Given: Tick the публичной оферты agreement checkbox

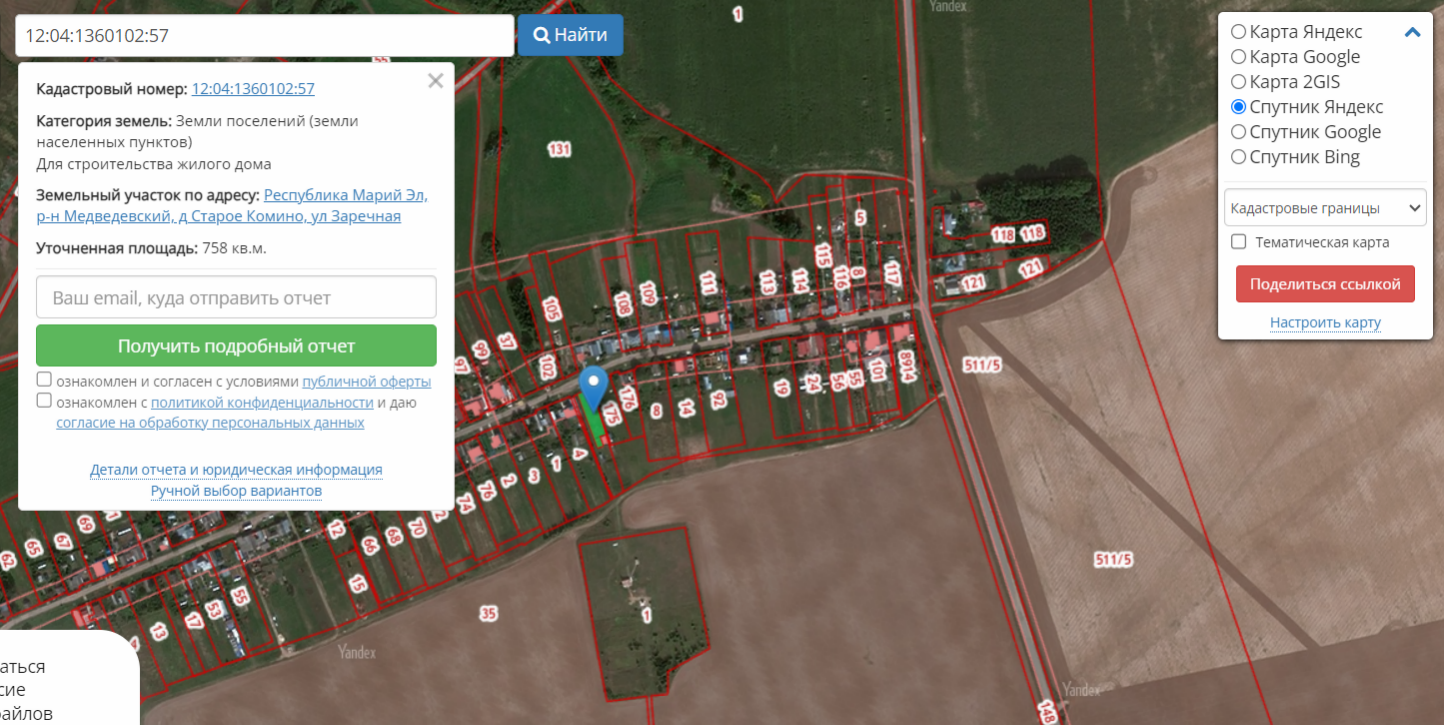Looking at the screenshot, I should click(x=44, y=380).
